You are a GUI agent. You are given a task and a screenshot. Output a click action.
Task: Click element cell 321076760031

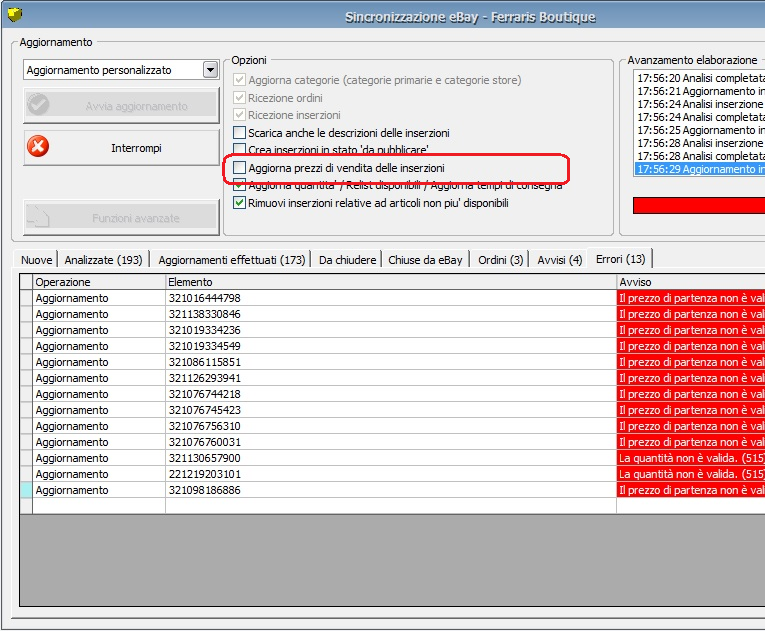391,442
